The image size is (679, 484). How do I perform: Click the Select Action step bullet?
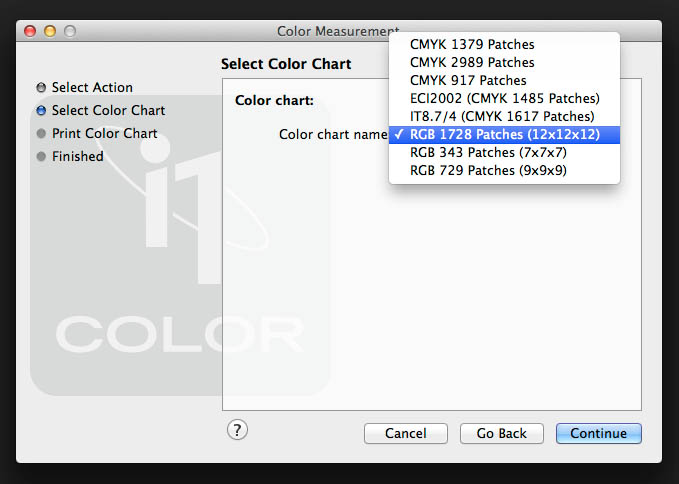click(x=41, y=88)
